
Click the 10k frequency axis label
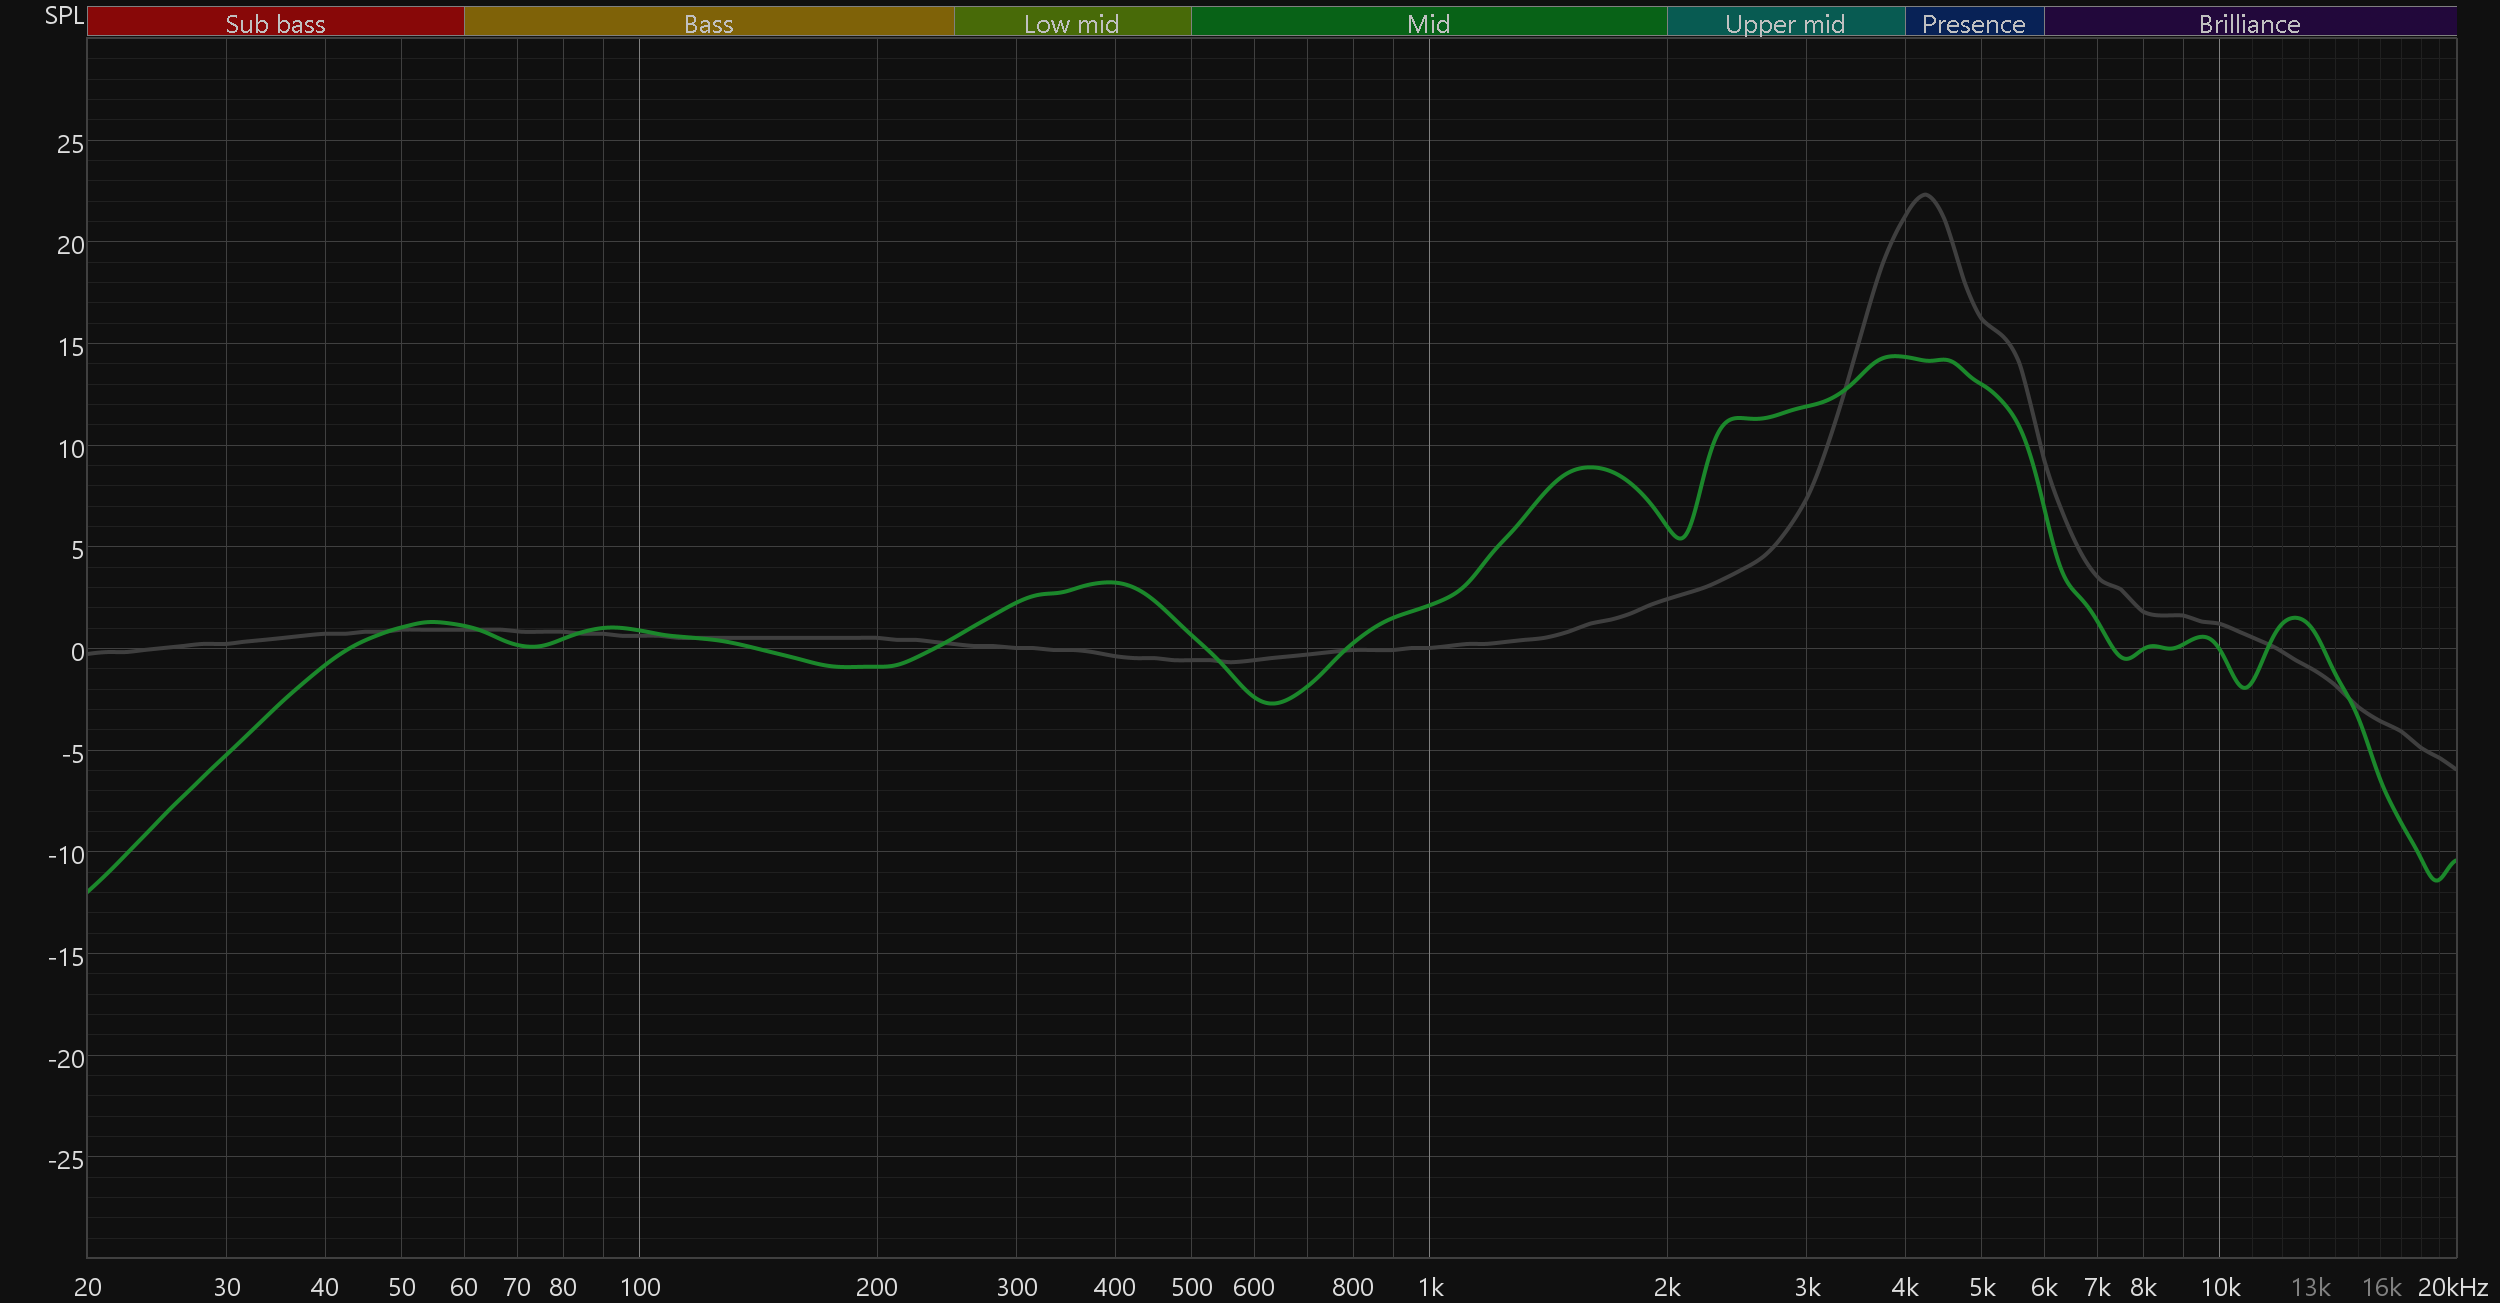(x=2220, y=1287)
